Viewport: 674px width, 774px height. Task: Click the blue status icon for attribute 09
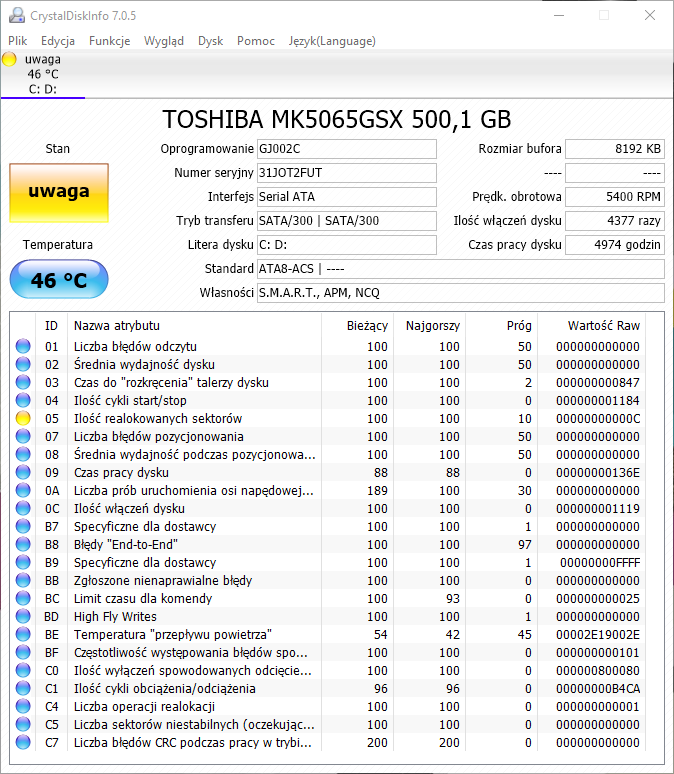(23, 472)
